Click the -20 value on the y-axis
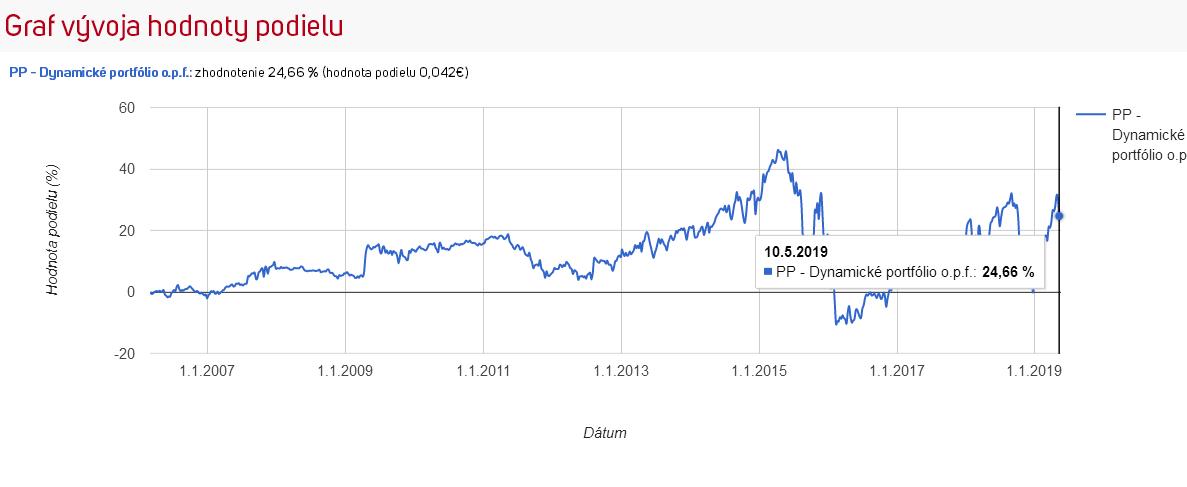Viewport: 1187px width, 487px height. tap(124, 354)
